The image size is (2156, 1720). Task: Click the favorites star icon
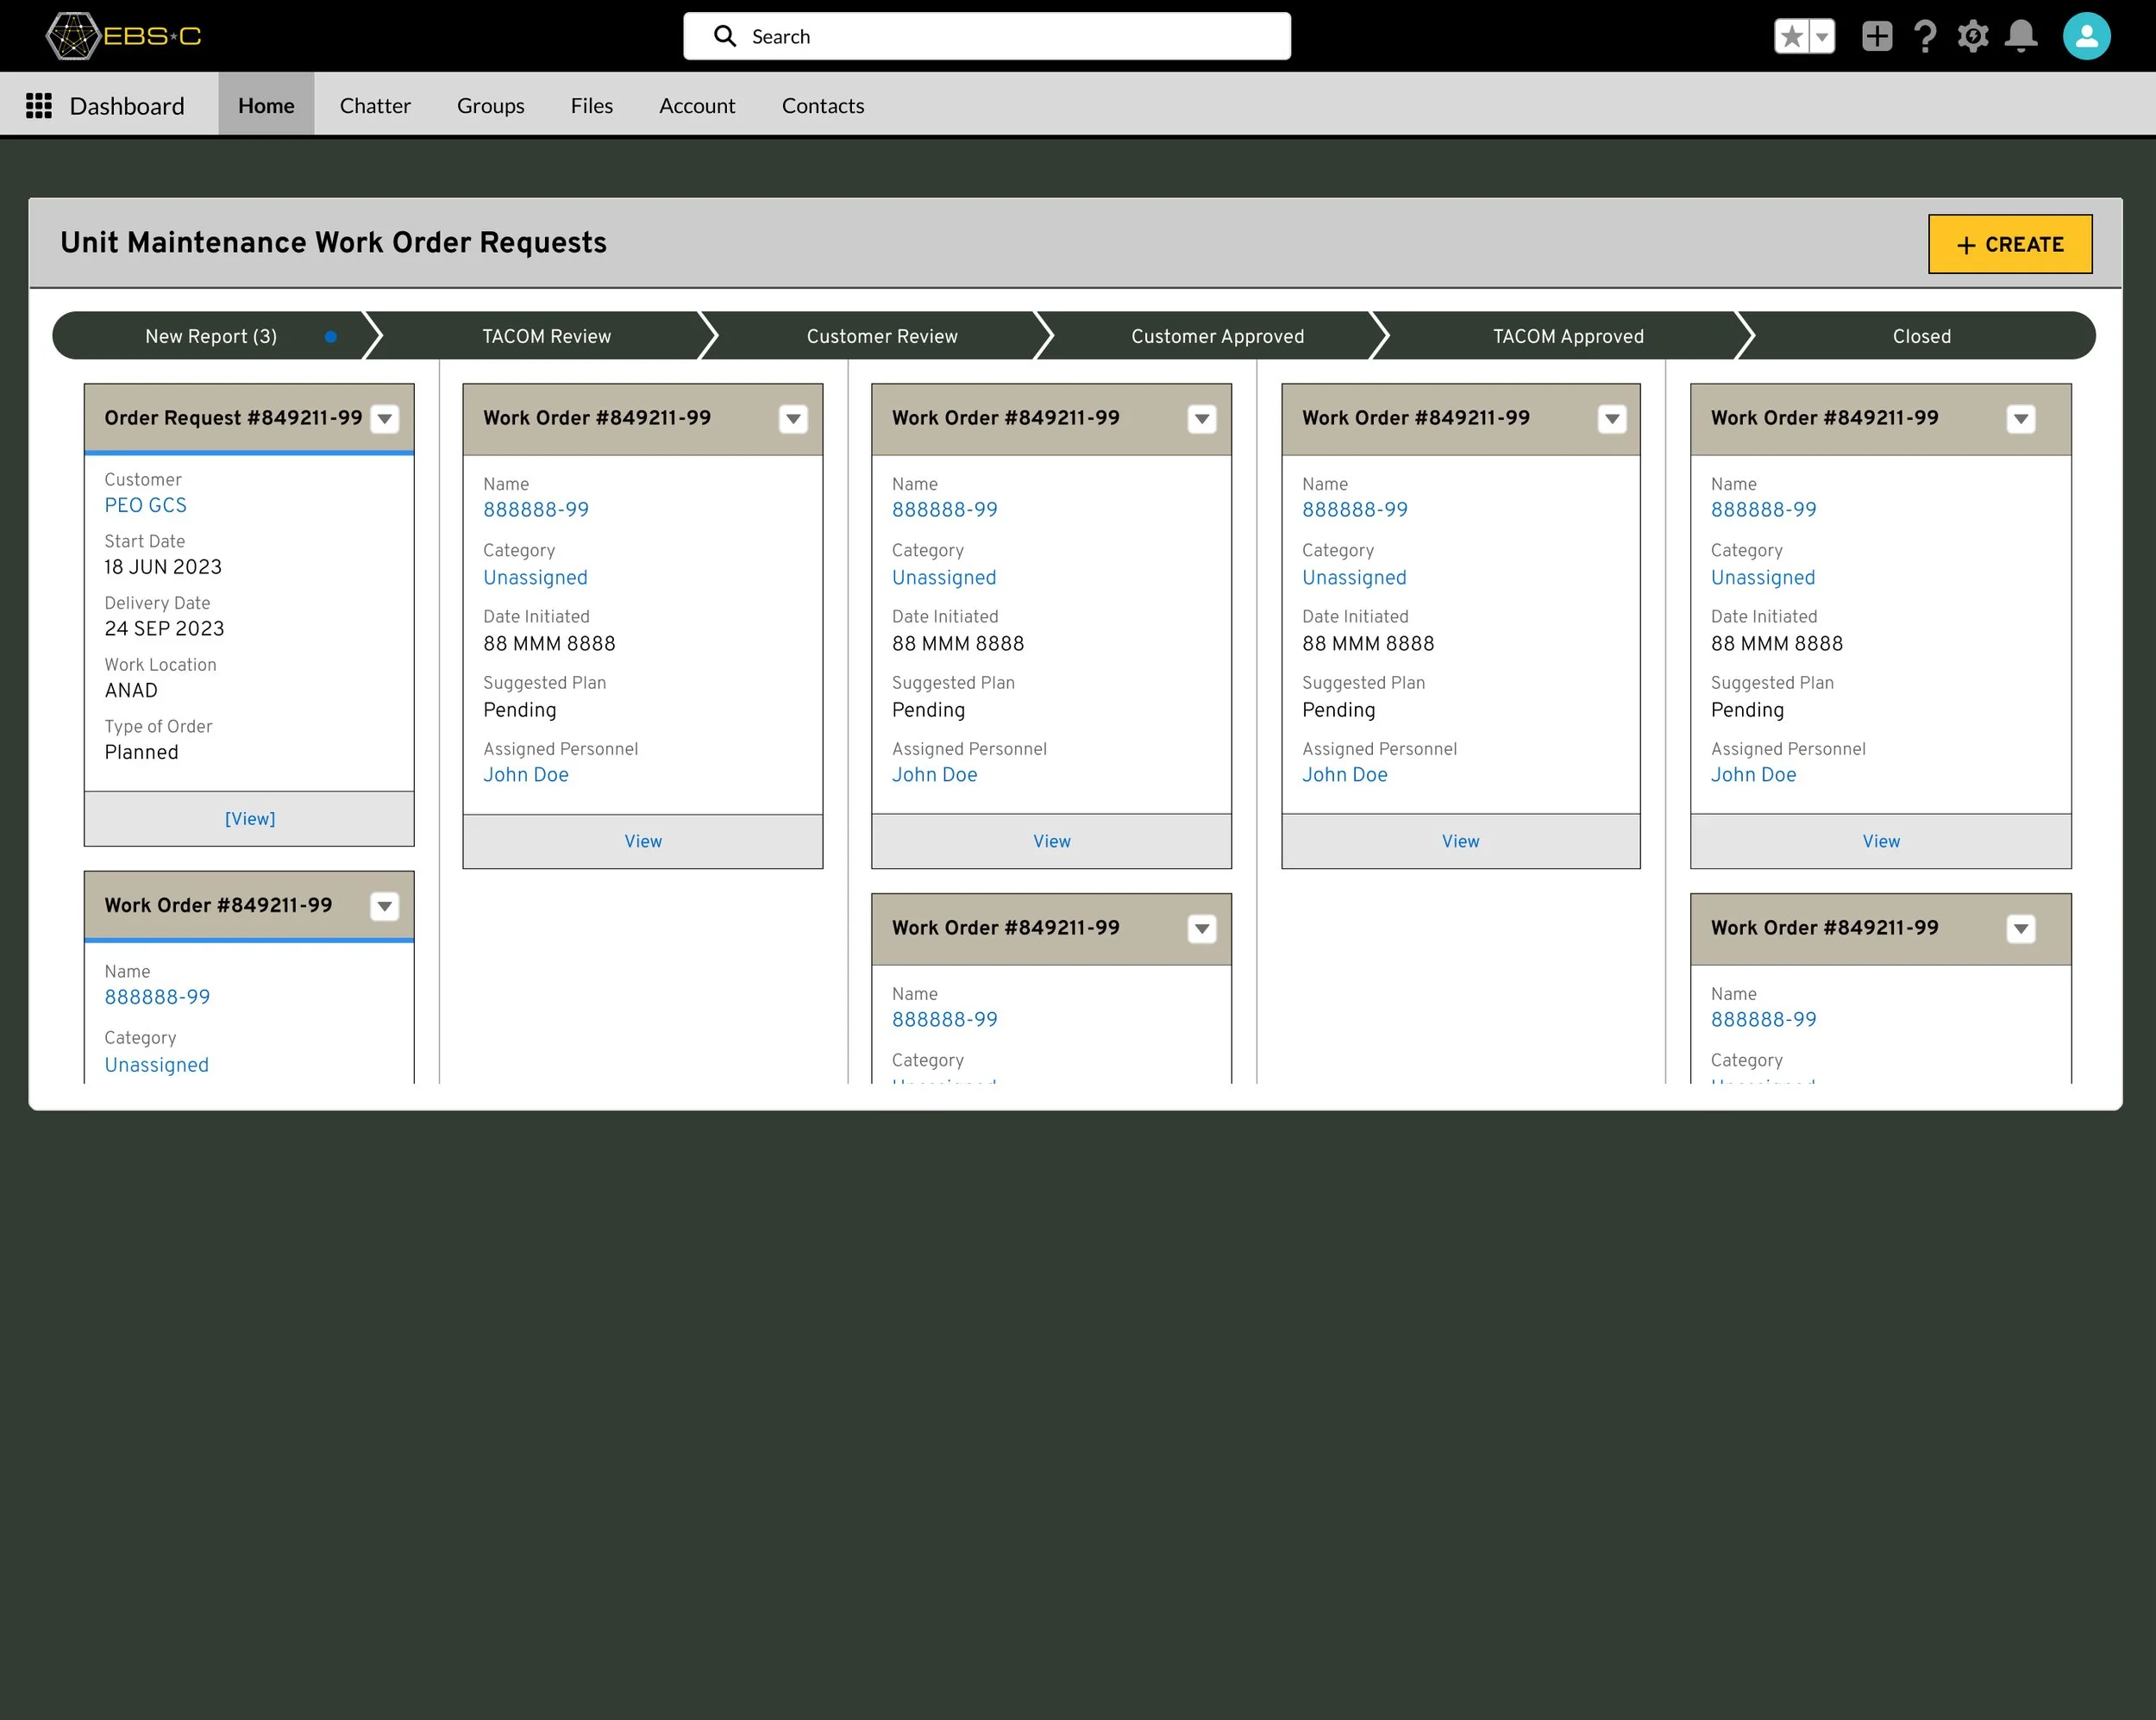pyautogui.click(x=1792, y=37)
